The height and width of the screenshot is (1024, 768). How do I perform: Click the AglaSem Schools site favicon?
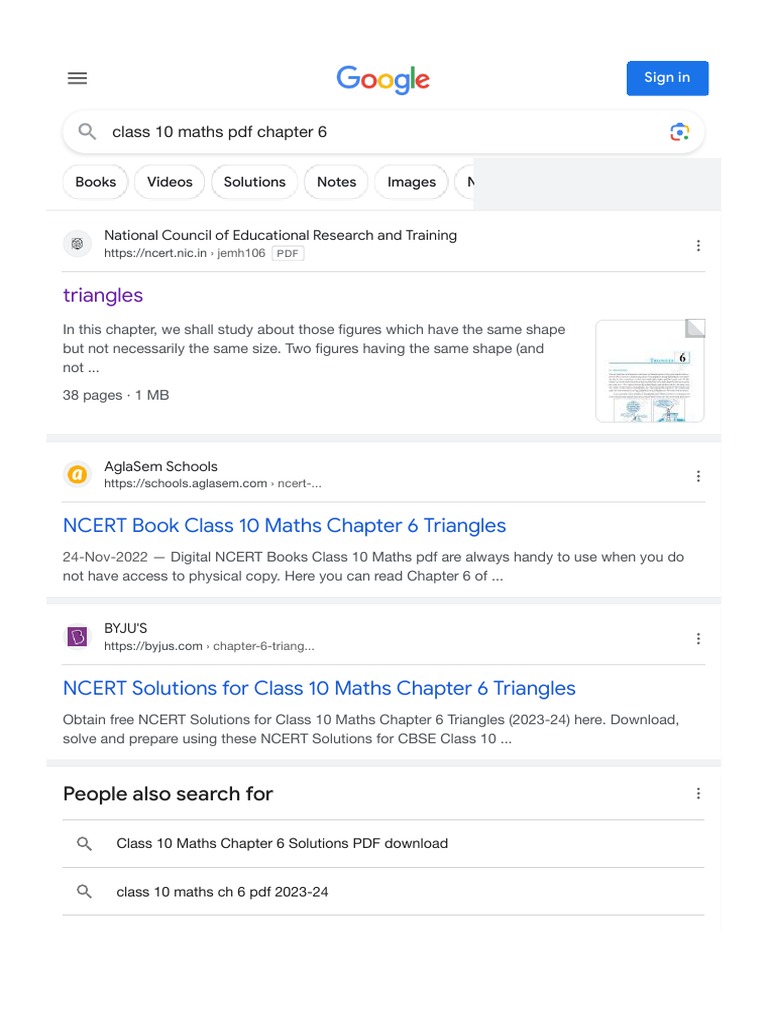77,474
